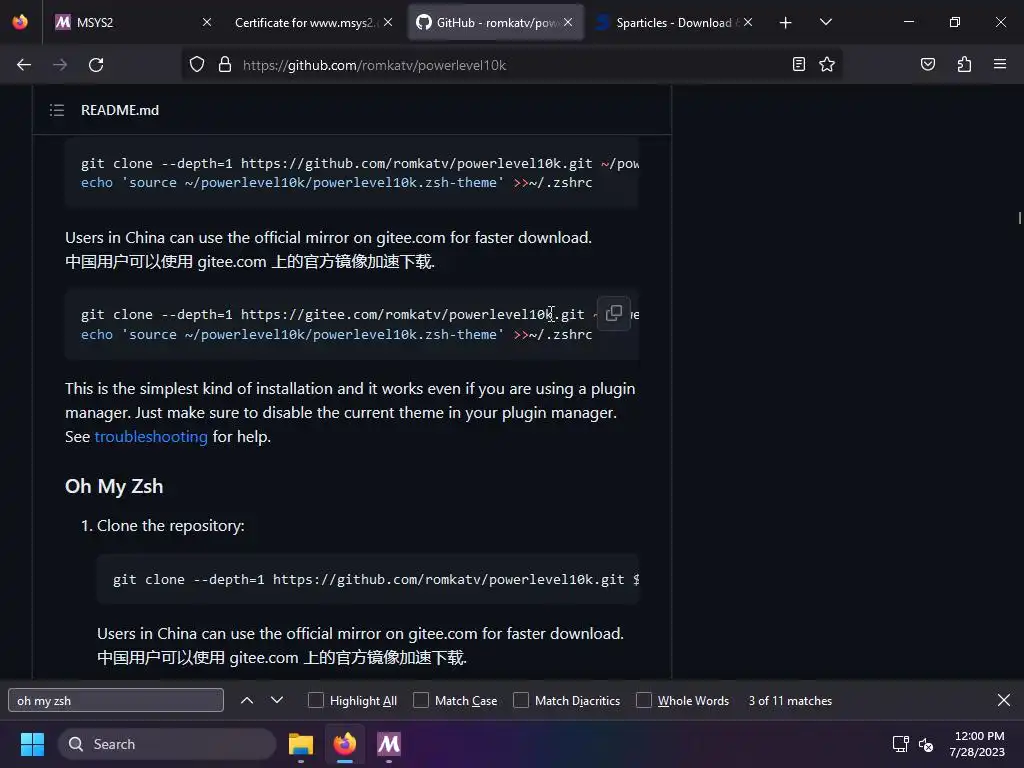
Task: Go back to the previous page
Action: 24,65
